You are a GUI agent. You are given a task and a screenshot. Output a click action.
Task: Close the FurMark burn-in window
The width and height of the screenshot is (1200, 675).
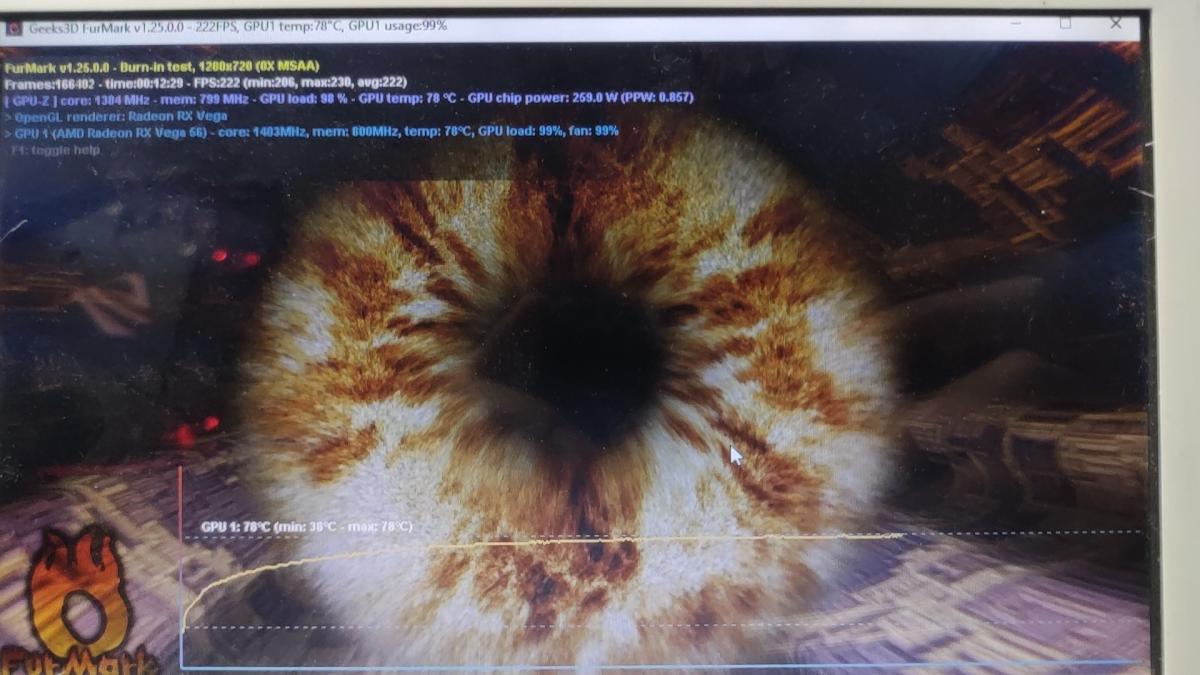coord(1116,23)
